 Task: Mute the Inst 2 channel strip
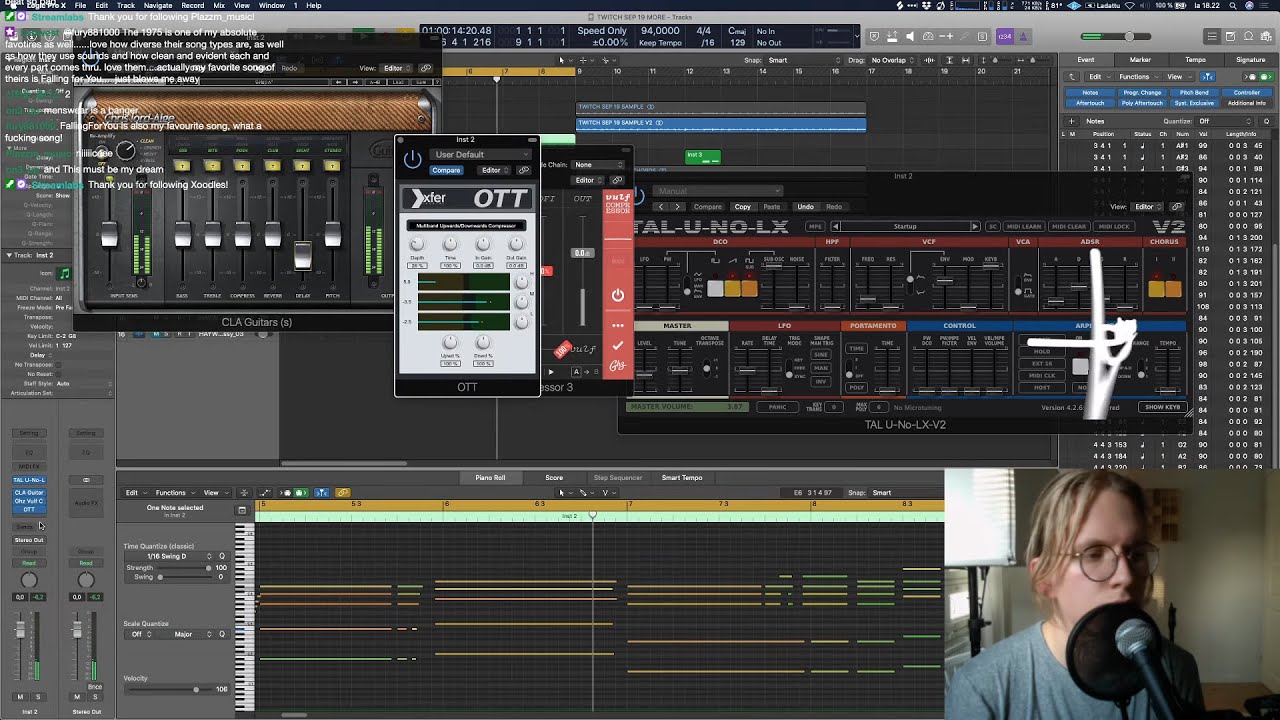[x=20, y=697]
